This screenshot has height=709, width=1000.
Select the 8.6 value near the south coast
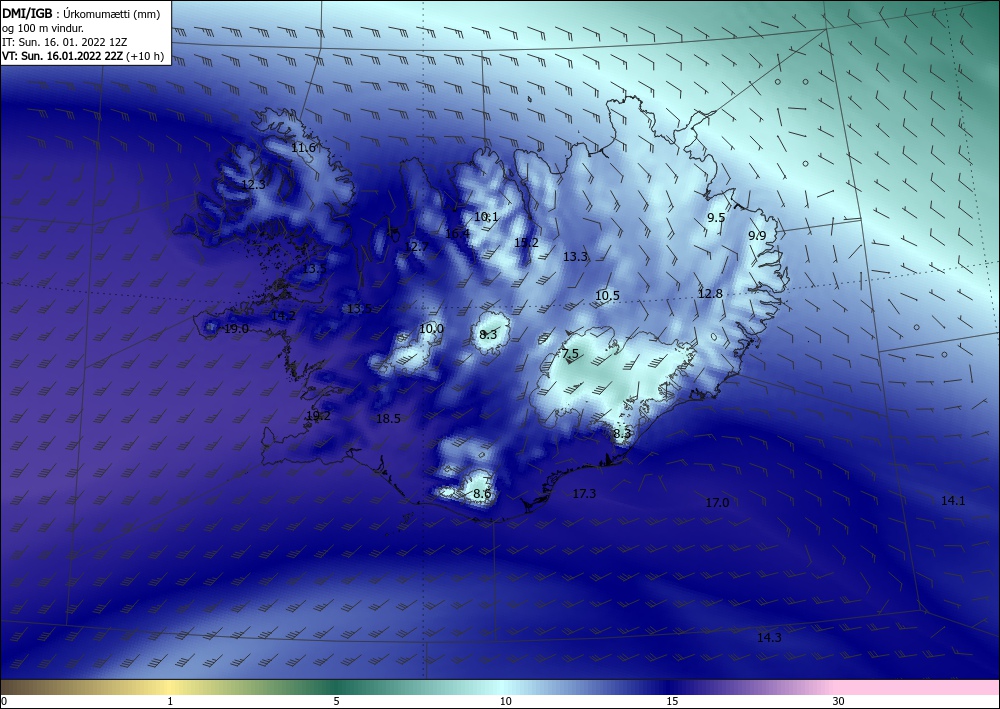pyautogui.click(x=482, y=493)
